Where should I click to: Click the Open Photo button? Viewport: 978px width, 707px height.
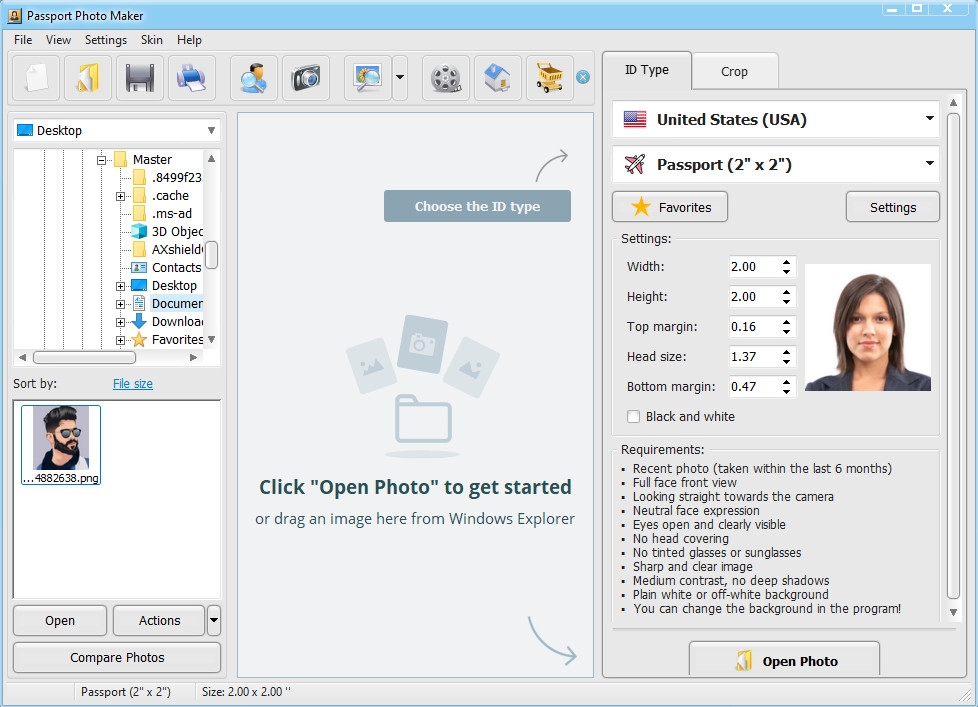784,660
